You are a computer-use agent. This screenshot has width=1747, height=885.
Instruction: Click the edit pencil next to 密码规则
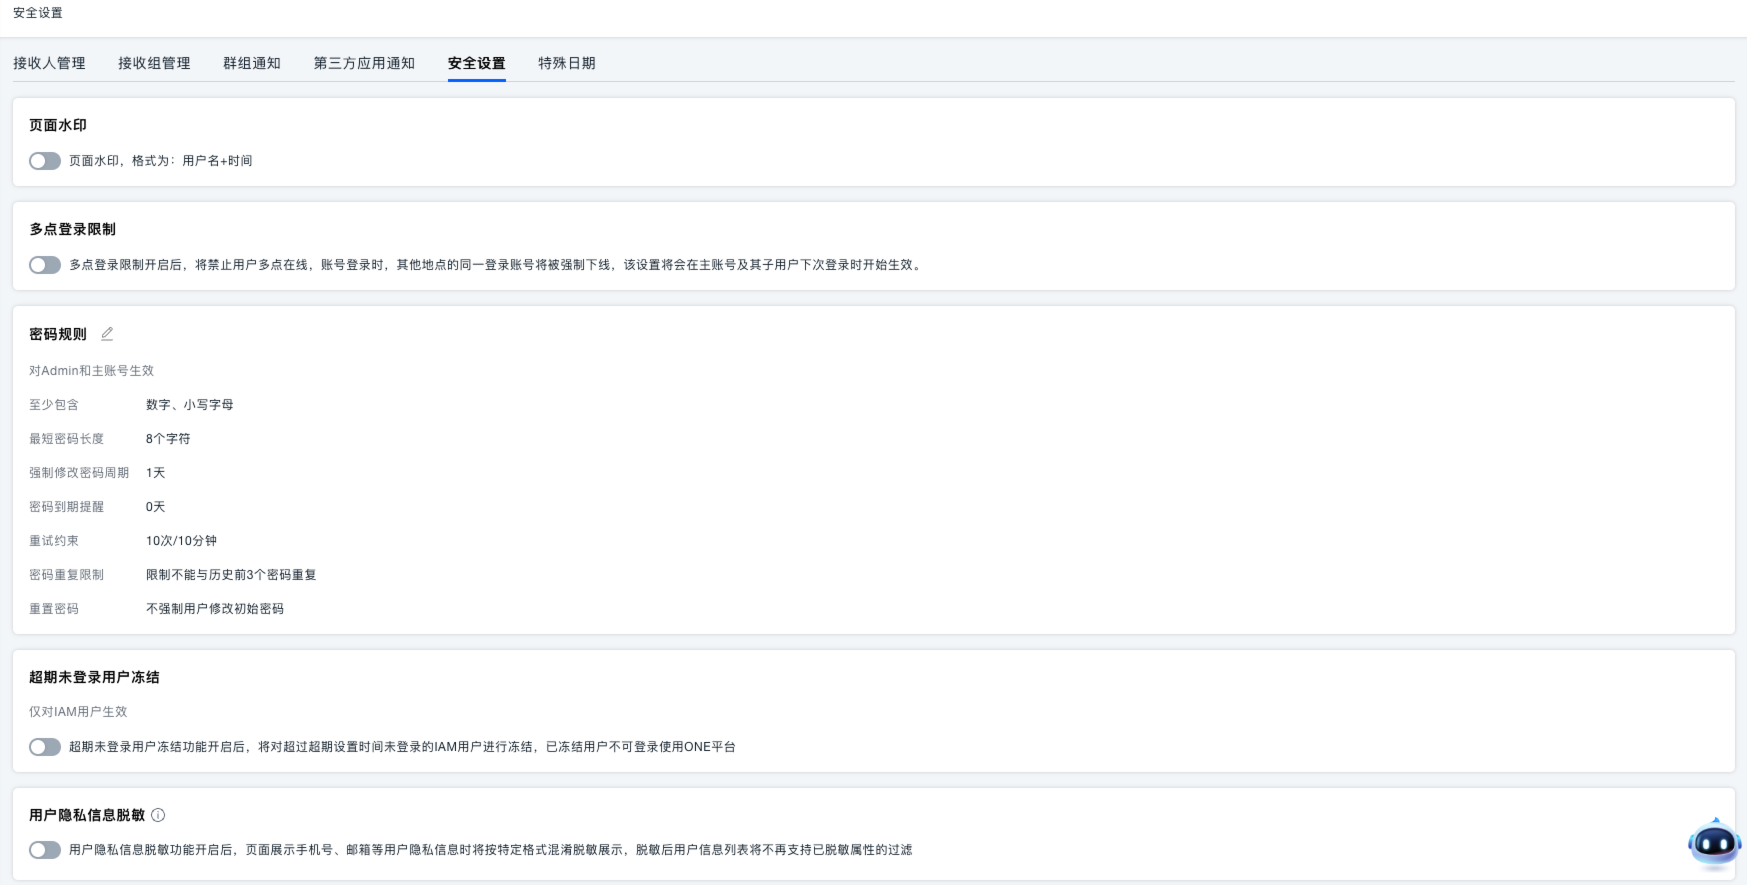click(107, 334)
